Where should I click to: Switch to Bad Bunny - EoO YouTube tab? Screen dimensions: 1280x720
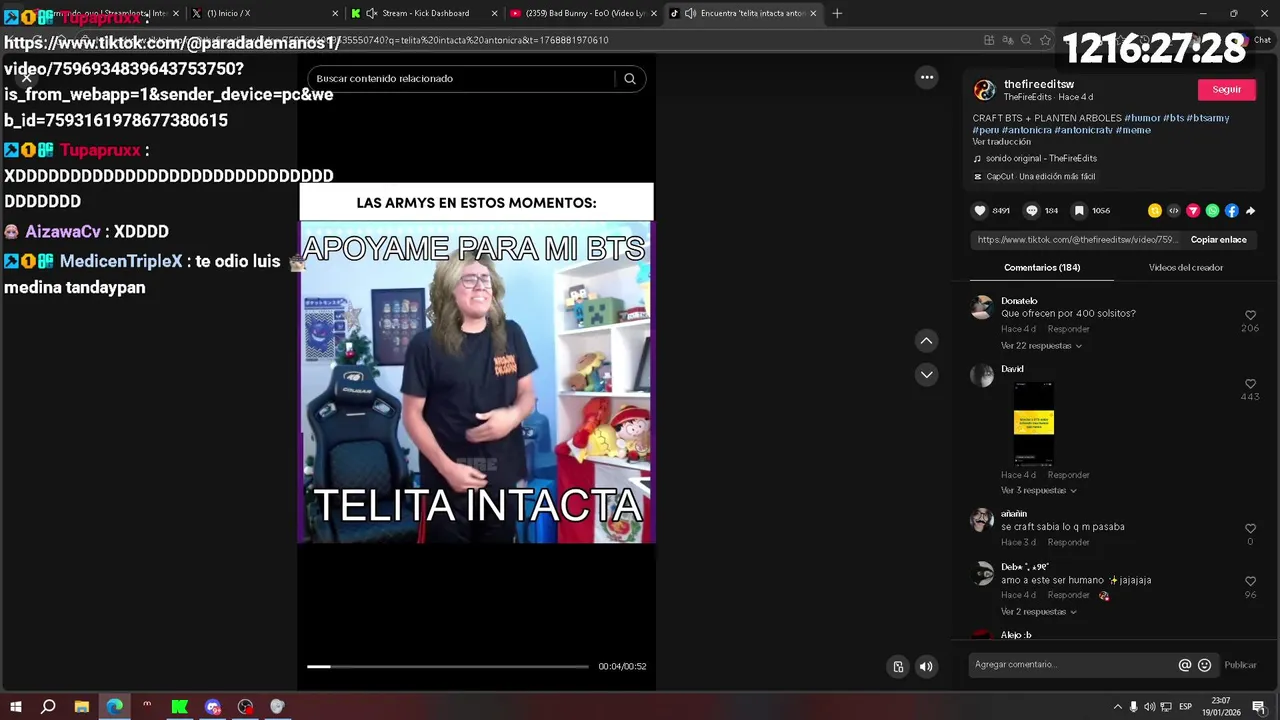click(x=582, y=13)
